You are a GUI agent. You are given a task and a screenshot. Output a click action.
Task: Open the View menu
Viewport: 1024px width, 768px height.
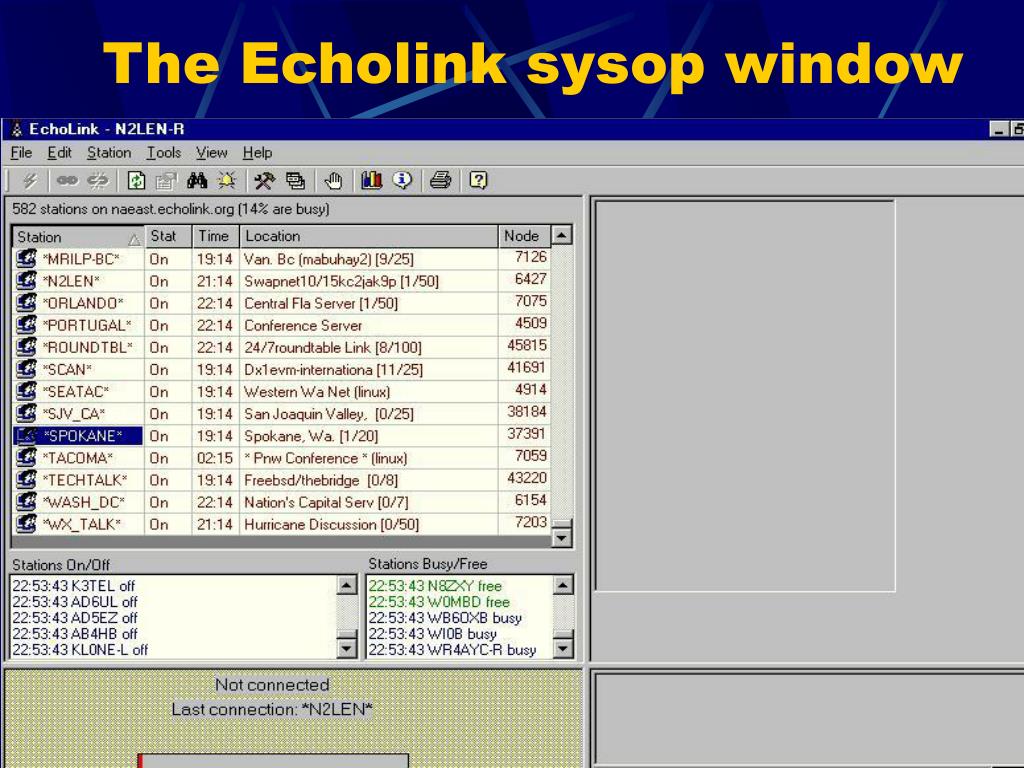tap(212, 153)
